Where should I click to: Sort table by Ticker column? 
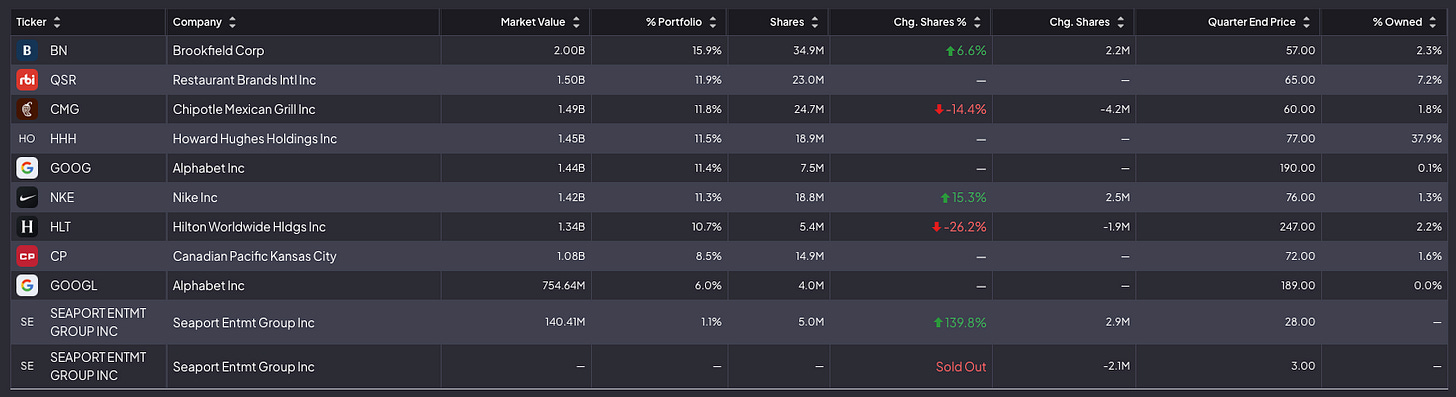[x=37, y=22]
